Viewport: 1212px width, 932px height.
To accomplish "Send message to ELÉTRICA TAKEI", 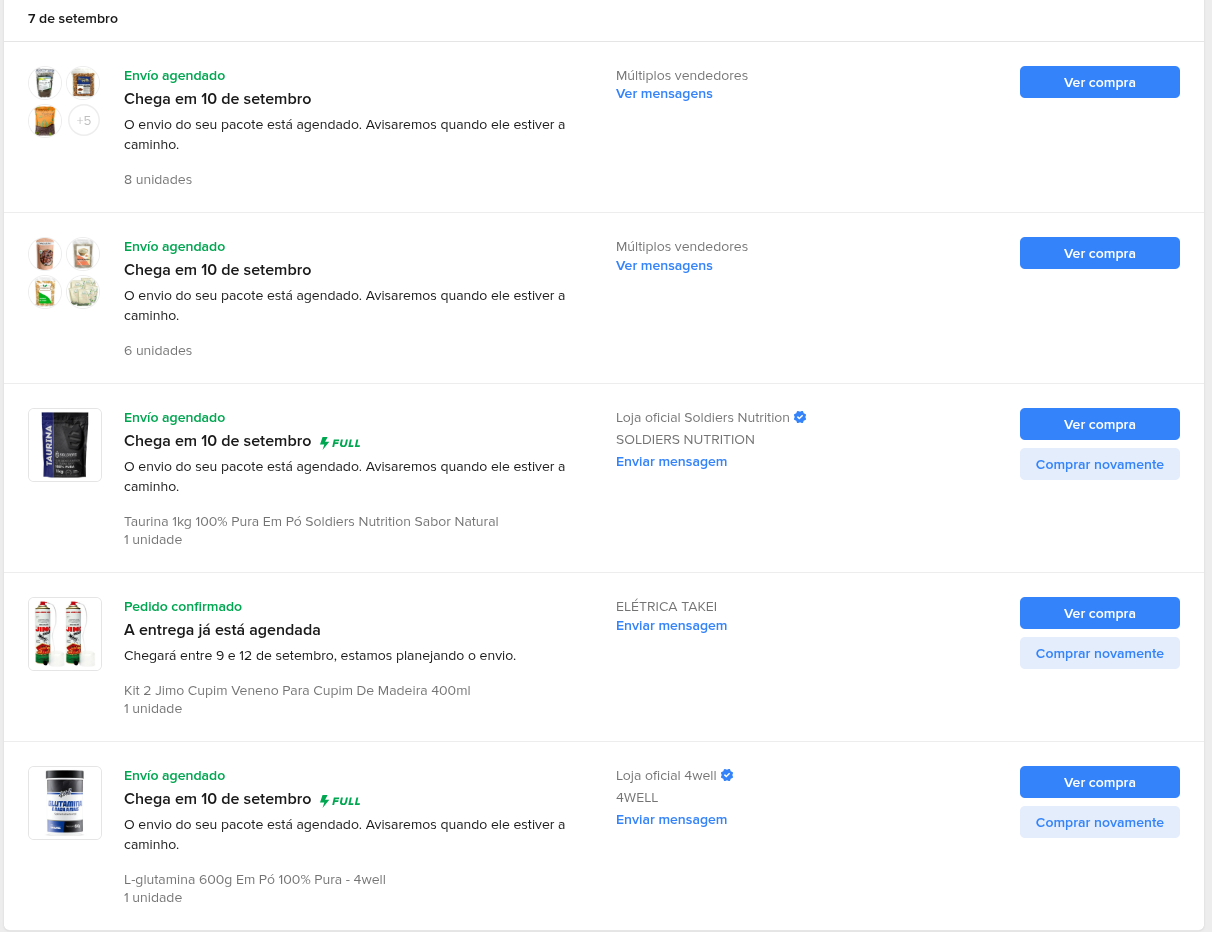I will (671, 626).
